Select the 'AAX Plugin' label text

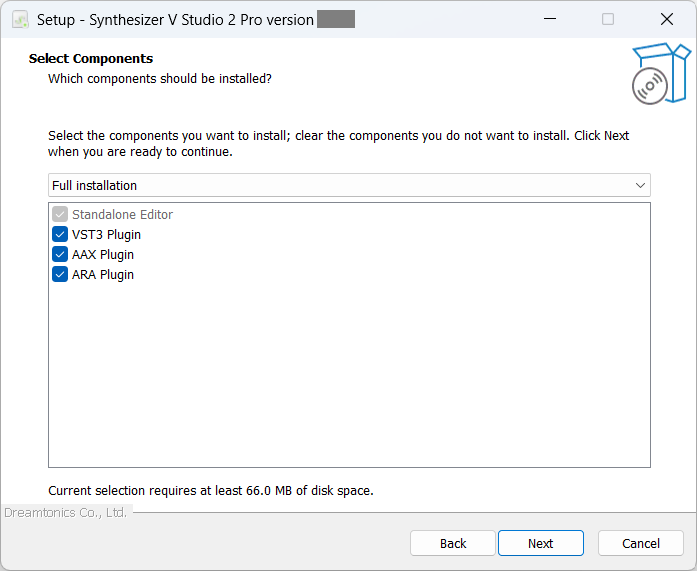[x=103, y=255]
